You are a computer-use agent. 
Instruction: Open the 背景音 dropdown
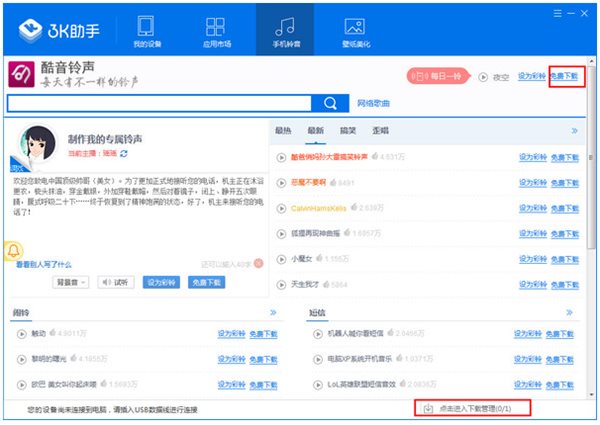click(70, 282)
